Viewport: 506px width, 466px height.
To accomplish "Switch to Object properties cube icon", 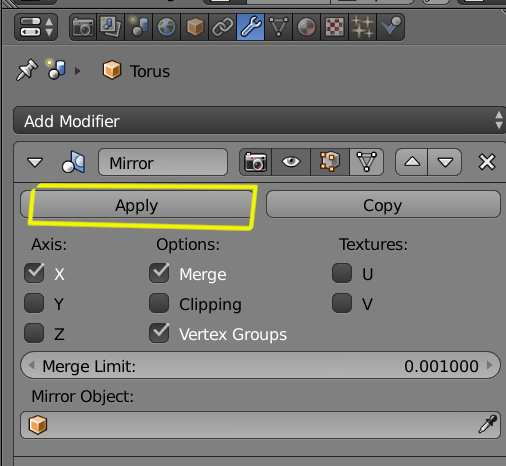I will (195, 27).
